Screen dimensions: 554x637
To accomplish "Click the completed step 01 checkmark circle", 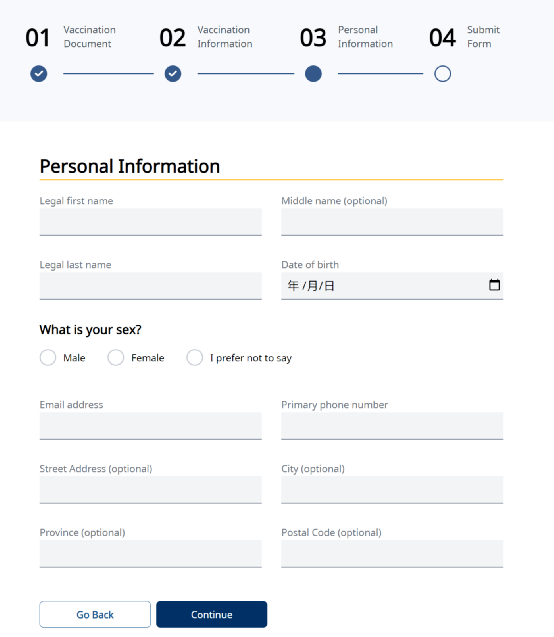I will click(x=39, y=74).
